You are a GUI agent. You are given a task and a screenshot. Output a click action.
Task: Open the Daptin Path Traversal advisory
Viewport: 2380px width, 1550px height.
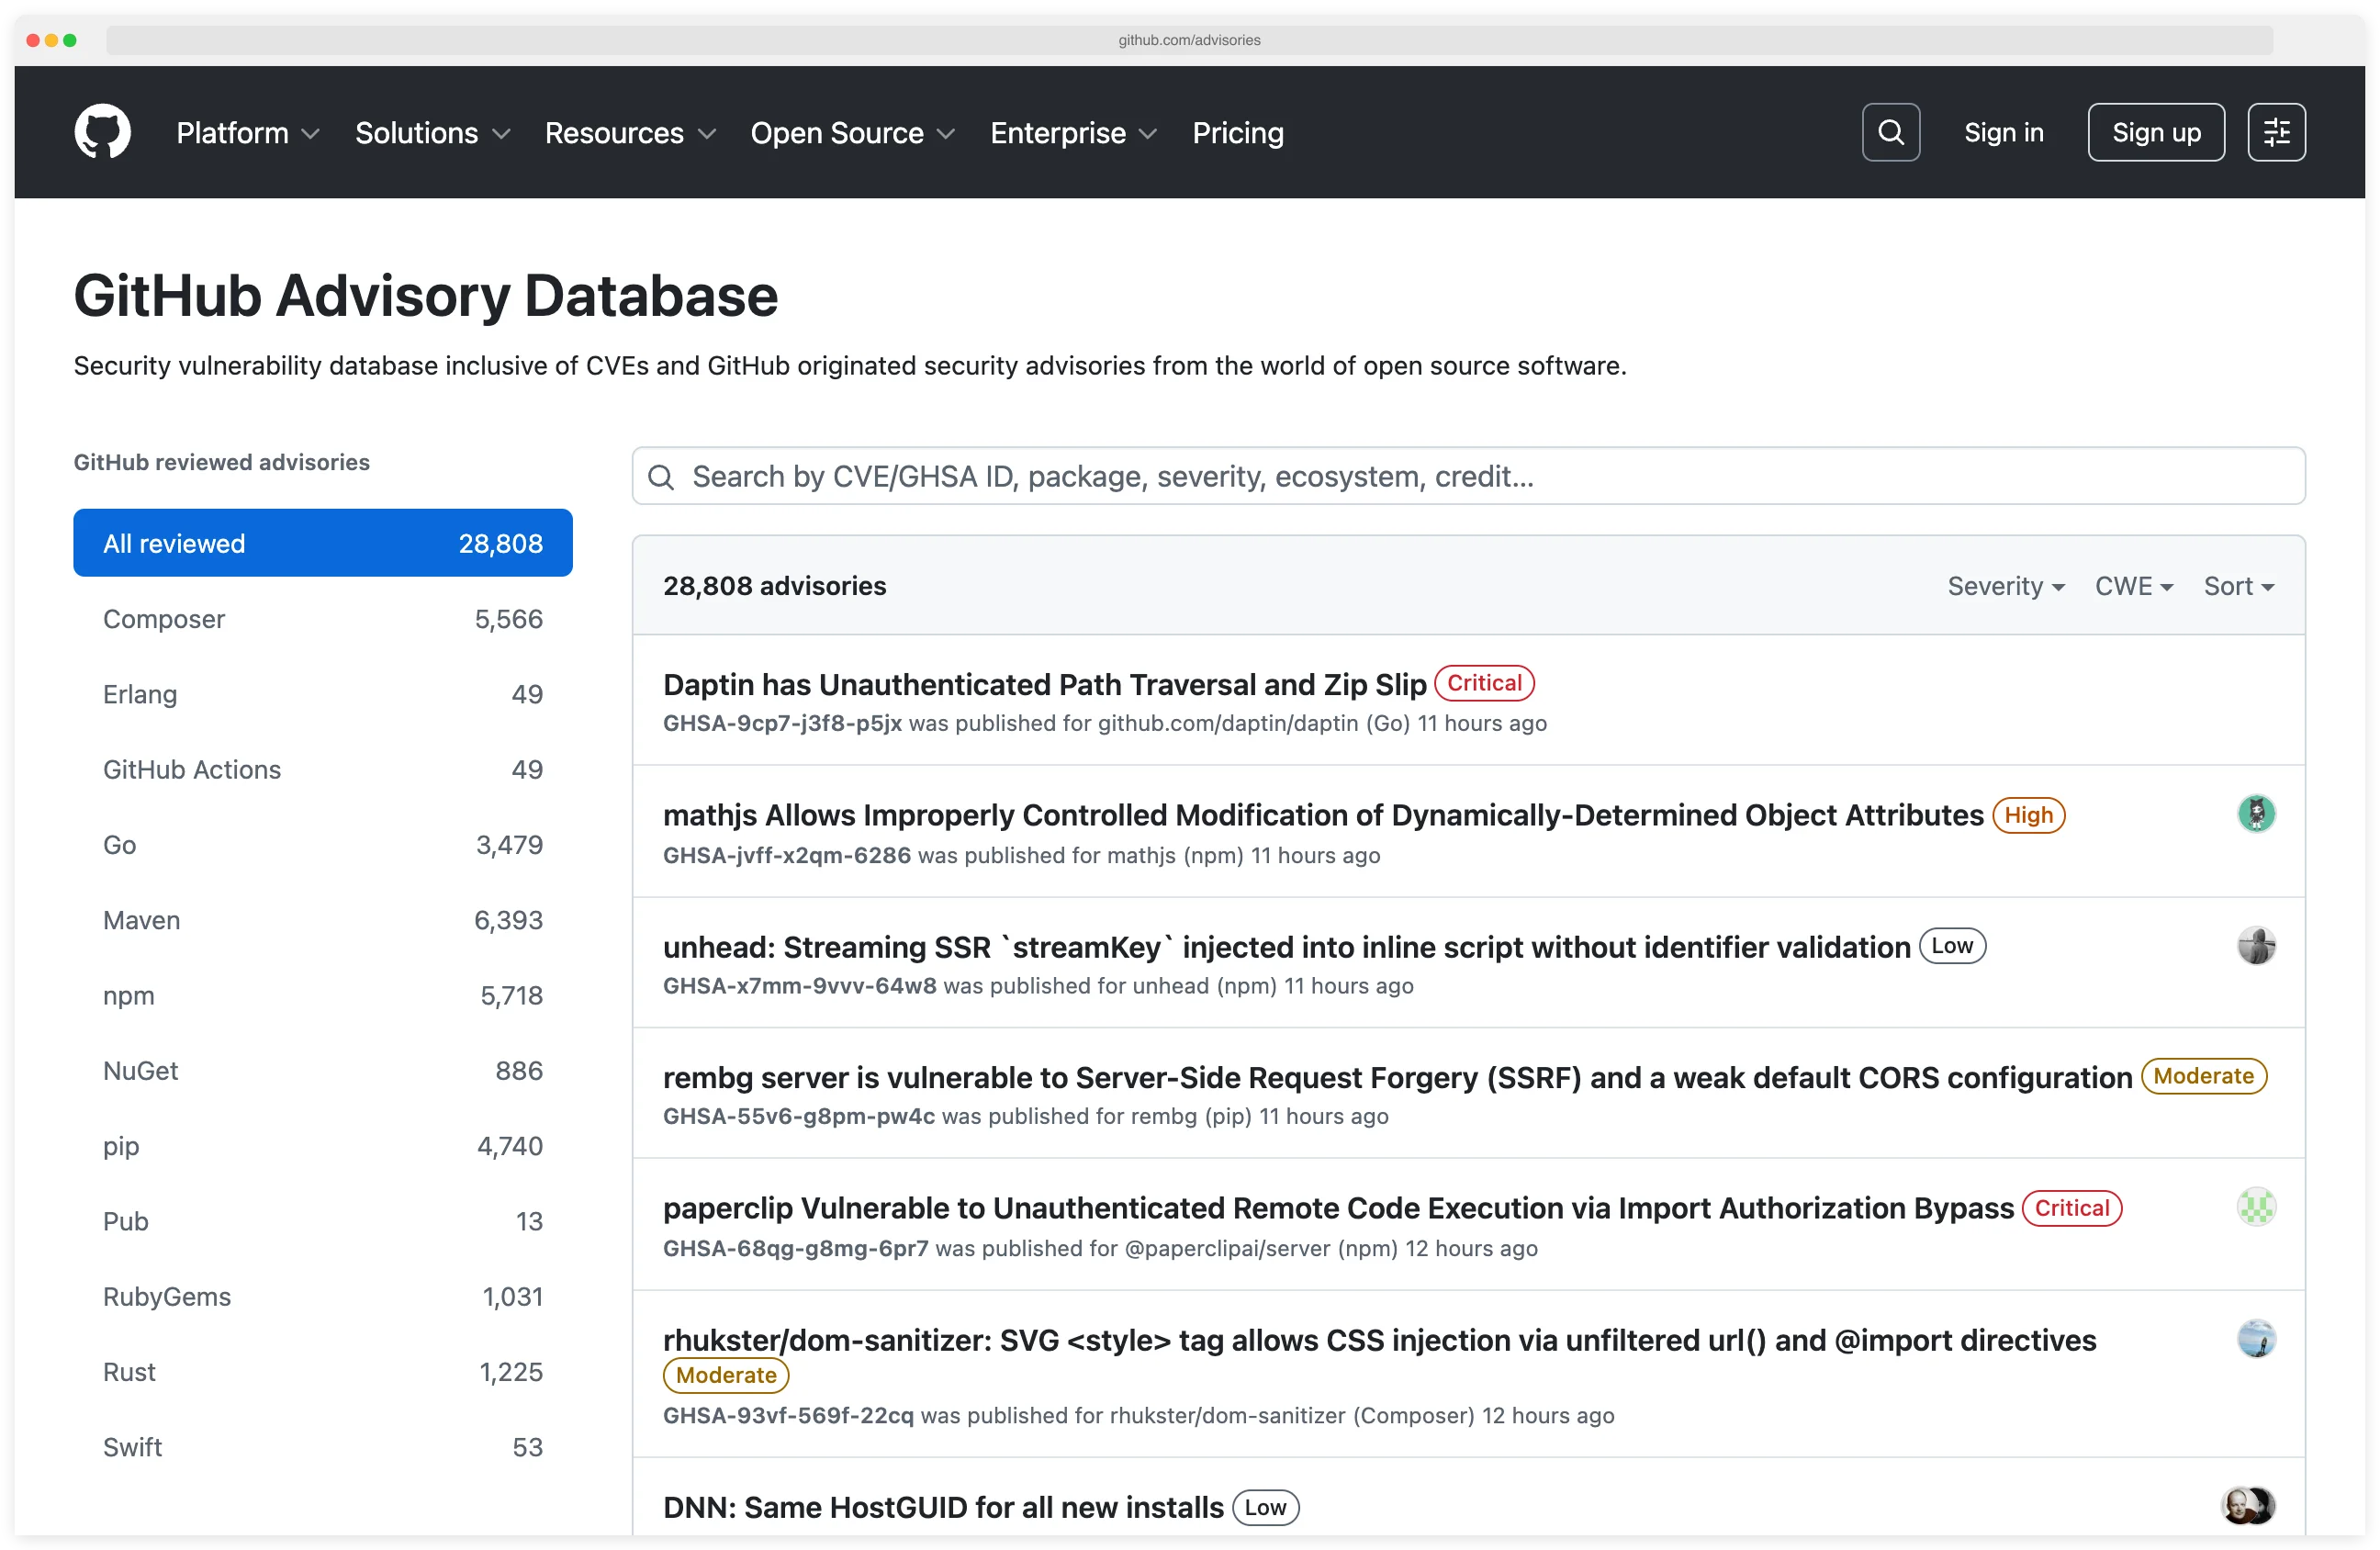pos(1044,685)
